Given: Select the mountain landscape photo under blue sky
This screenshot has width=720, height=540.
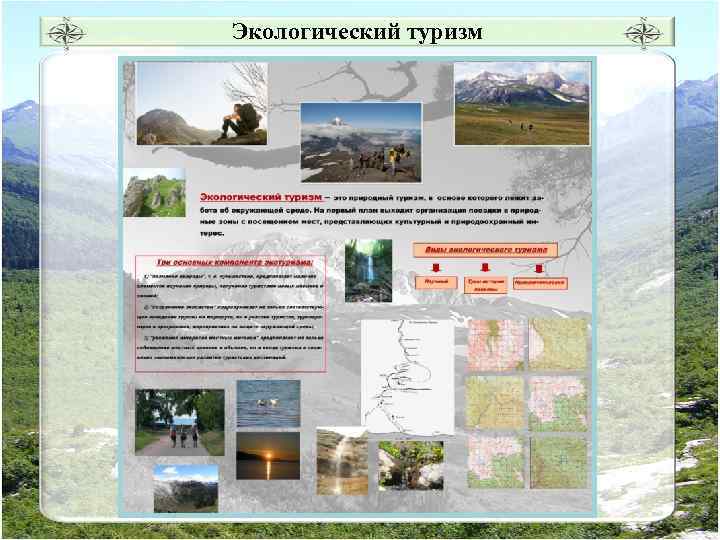Looking at the screenshot, I should click(x=186, y=489).
